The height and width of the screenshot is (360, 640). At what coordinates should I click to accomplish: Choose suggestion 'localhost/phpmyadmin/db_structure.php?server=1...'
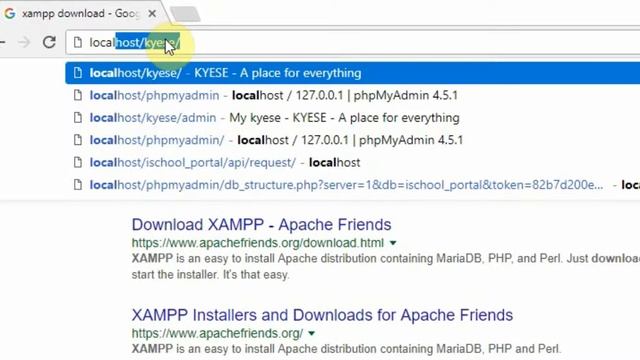point(353,185)
